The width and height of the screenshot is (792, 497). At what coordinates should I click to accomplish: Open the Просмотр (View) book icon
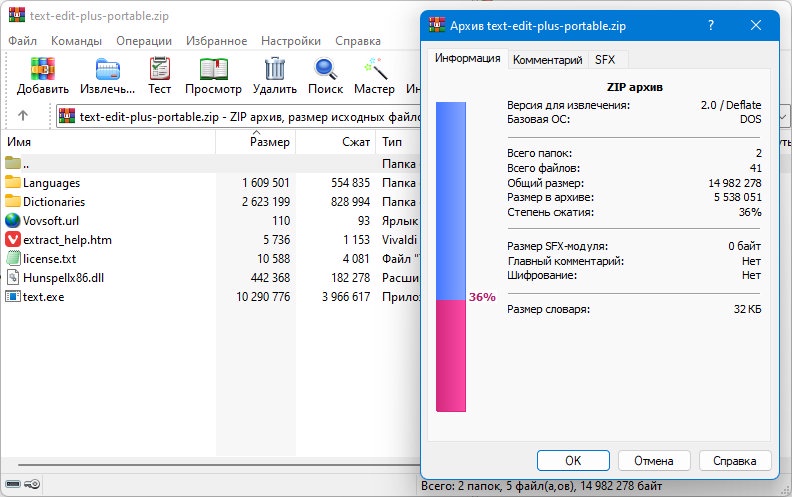213,69
